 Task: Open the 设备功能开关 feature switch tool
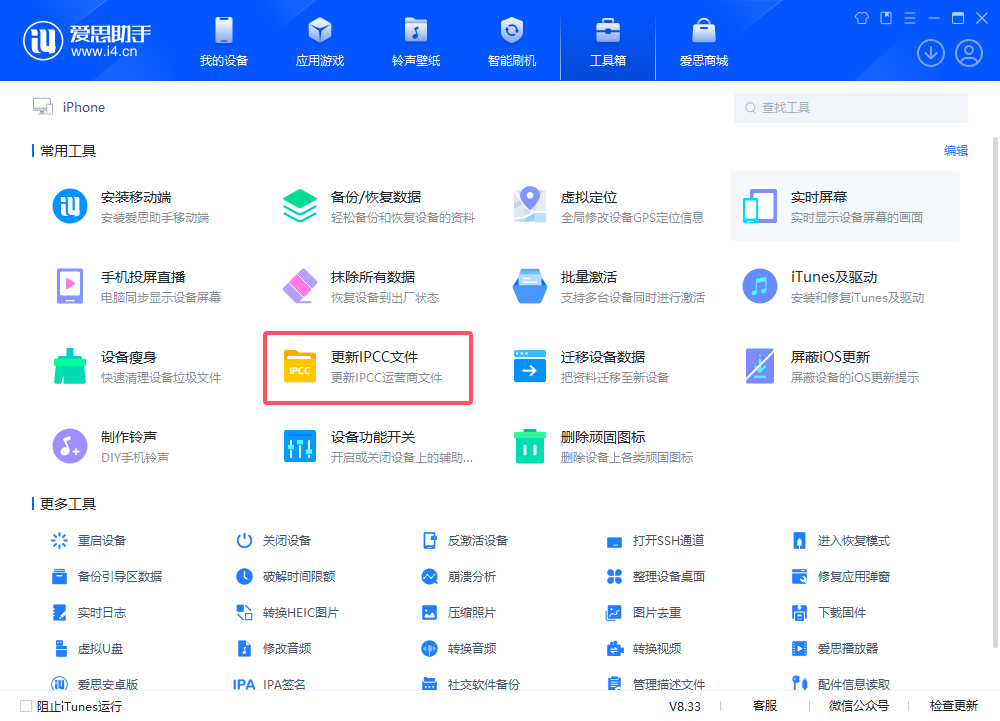(350, 447)
